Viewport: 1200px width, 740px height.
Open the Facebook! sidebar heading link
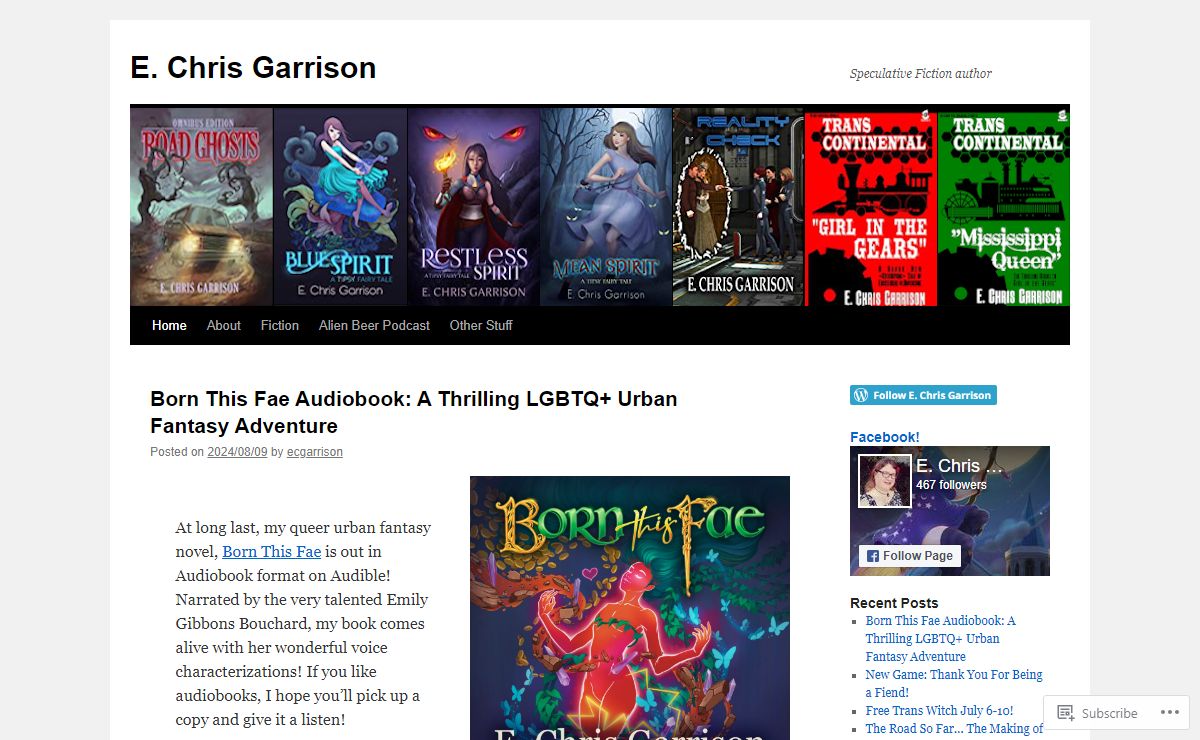pos(885,437)
